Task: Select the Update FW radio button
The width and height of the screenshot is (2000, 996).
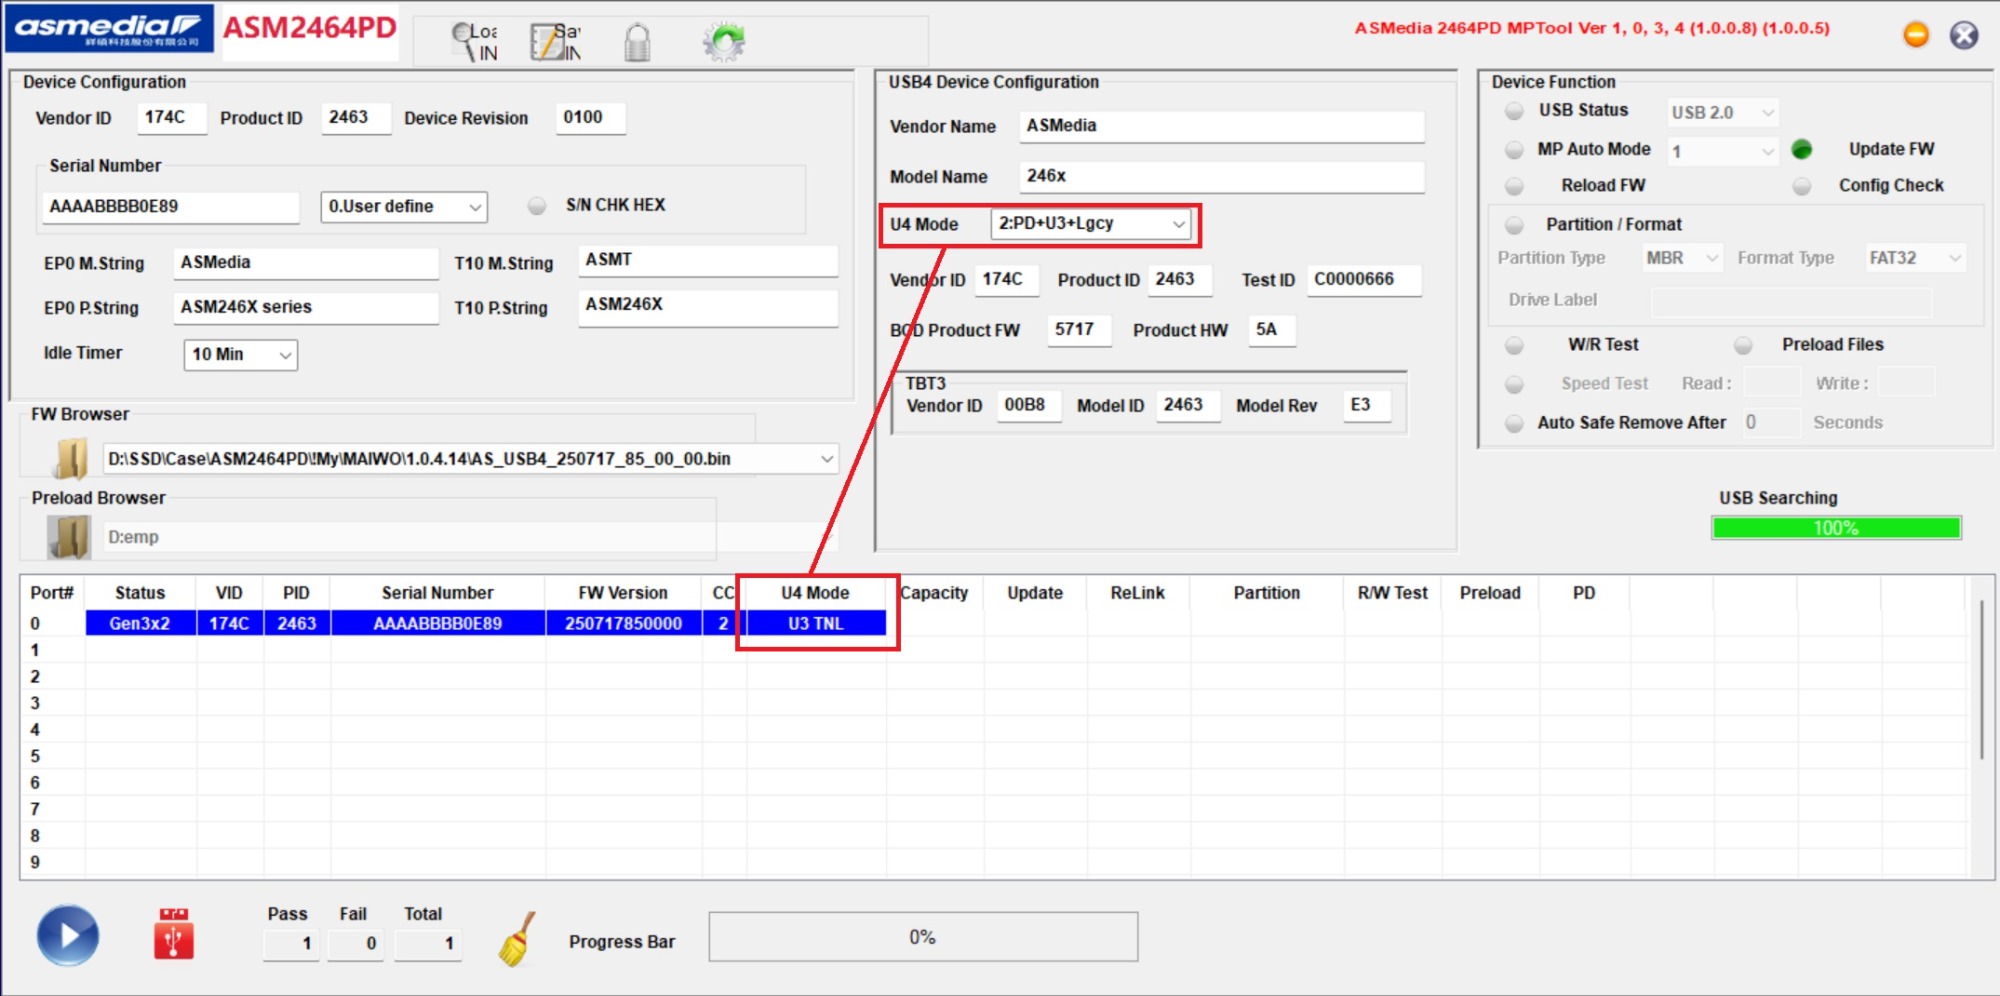Action: tap(1802, 149)
